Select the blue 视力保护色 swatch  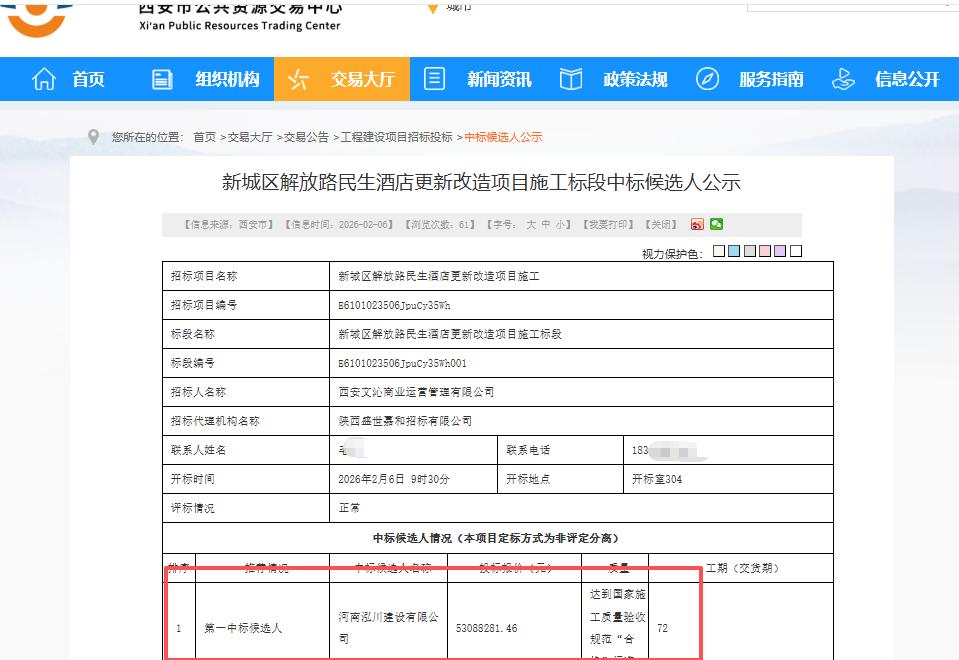(734, 250)
